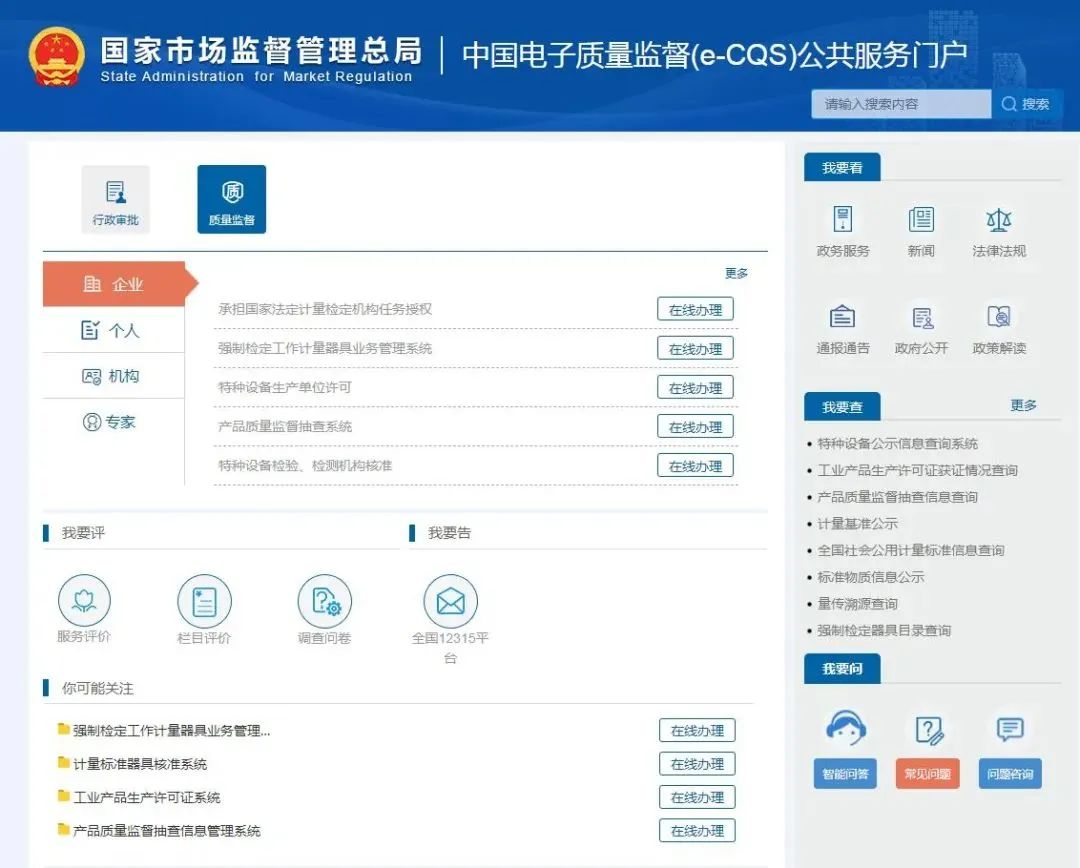Open 标准物质信息公示 link
Viewport: 1080px width, 868px height.
point(871,577)
